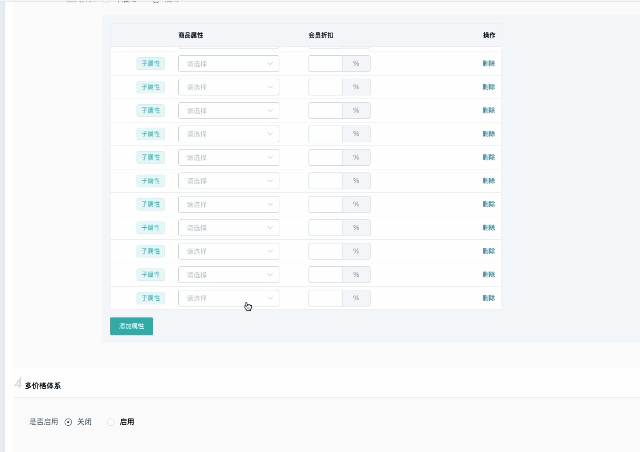Click the 商品属性 column header
This screenshot has height=452, width=640.
click(191, 35)
